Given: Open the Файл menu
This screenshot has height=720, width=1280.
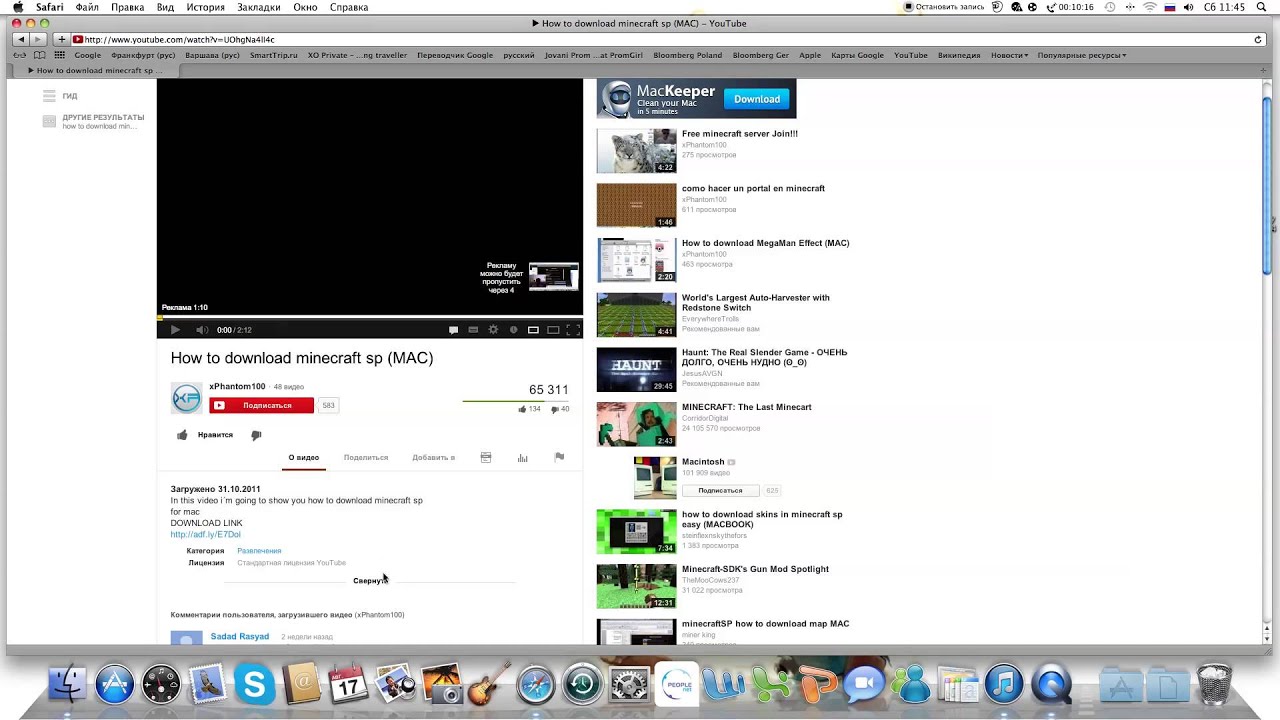Looking at the screenshot, I should tap(87, 7).
